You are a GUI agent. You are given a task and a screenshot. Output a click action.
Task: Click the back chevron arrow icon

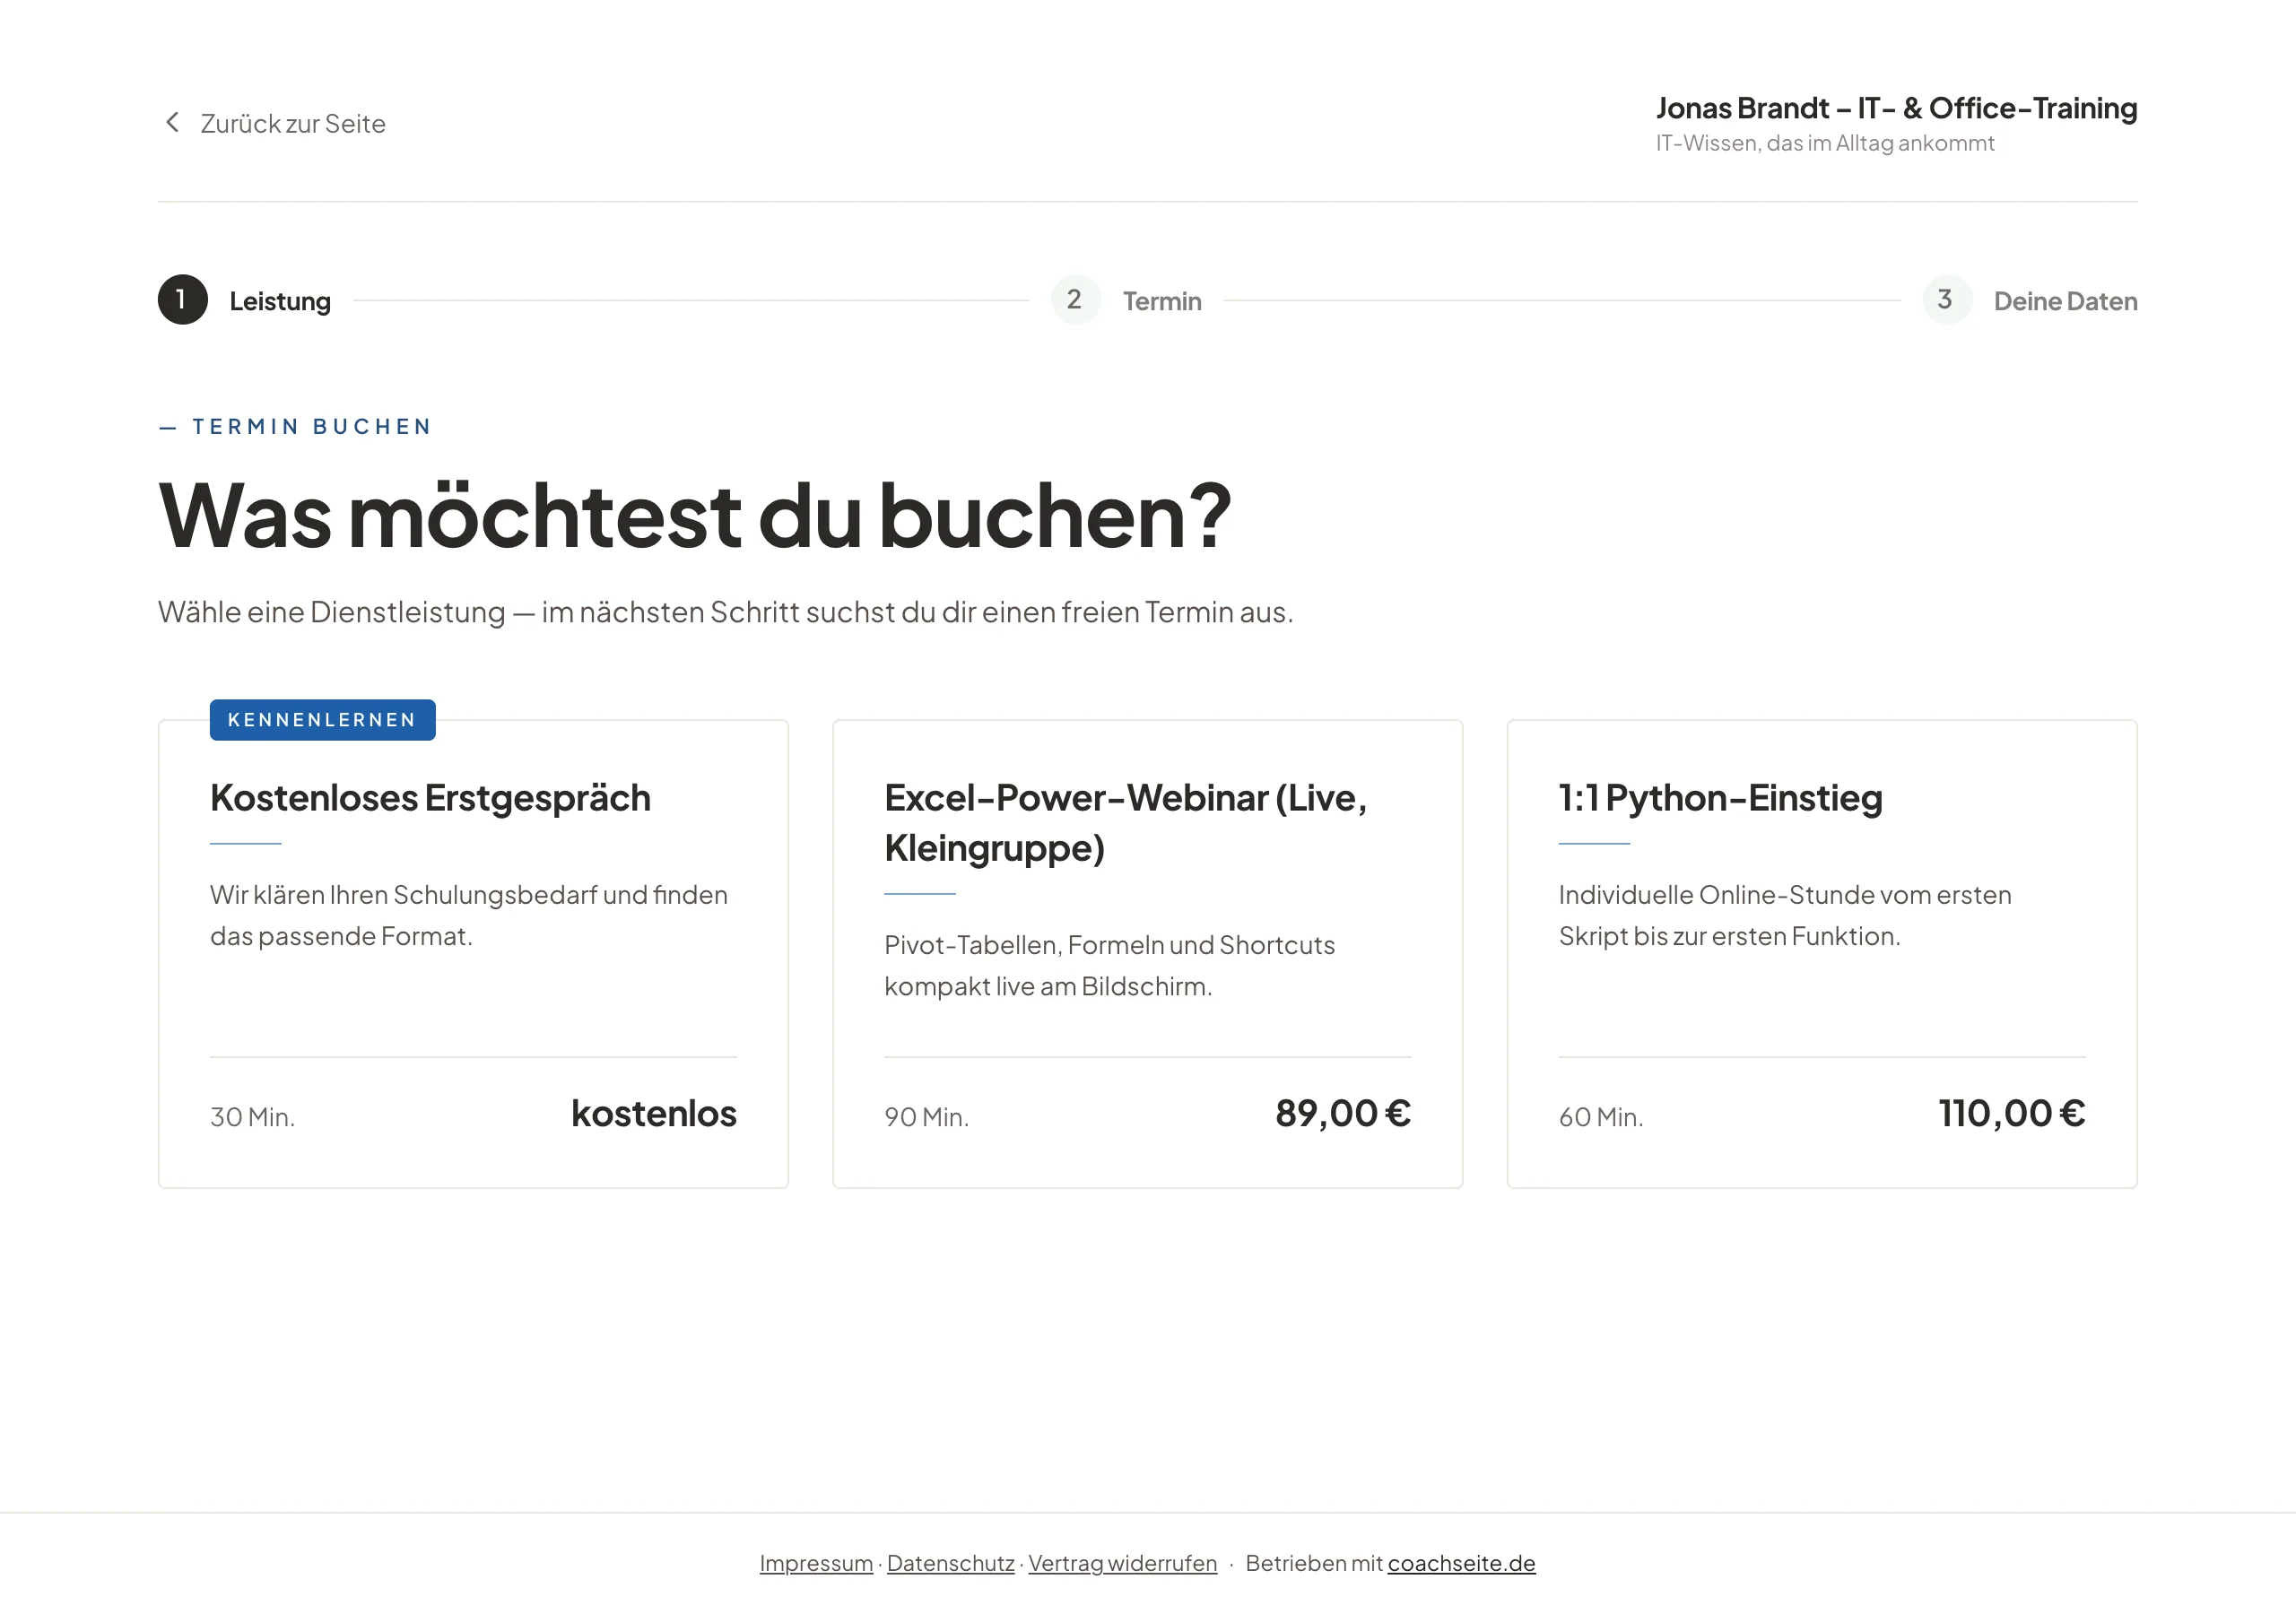[172, 122]
